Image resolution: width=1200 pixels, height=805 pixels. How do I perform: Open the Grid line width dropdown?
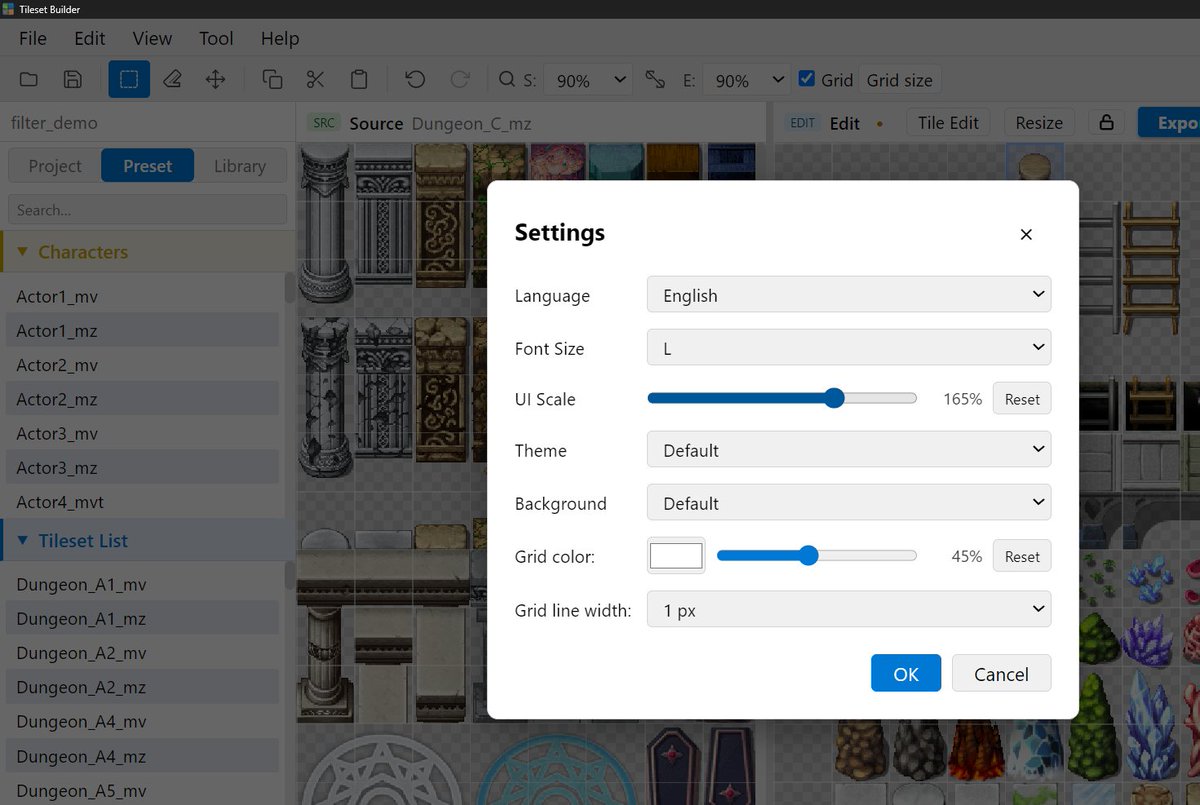click(849, 609)
